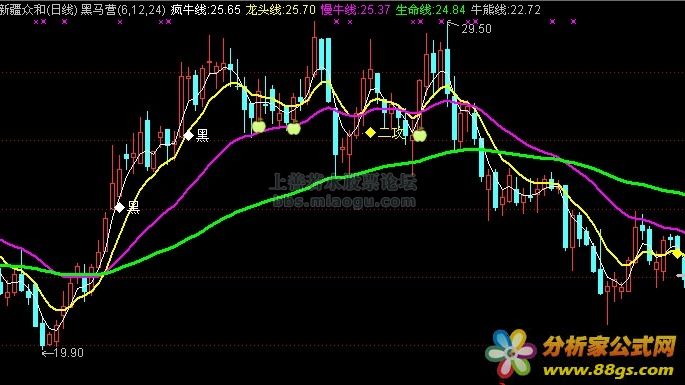Screen dimensions: 685x385
Task: Click the yellow diamond 二攻 marker
Action: click(370, 132)
